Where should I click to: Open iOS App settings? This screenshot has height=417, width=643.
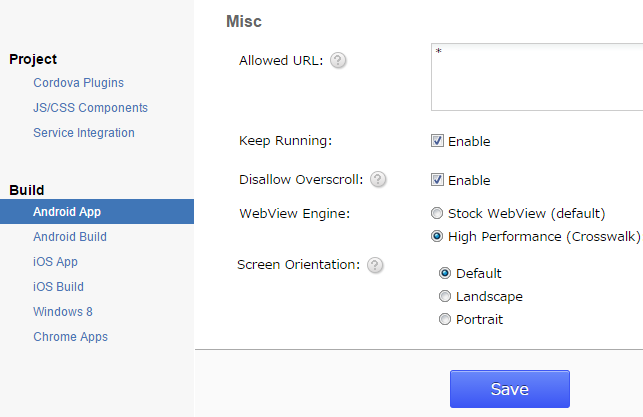[x=55, y=262]
